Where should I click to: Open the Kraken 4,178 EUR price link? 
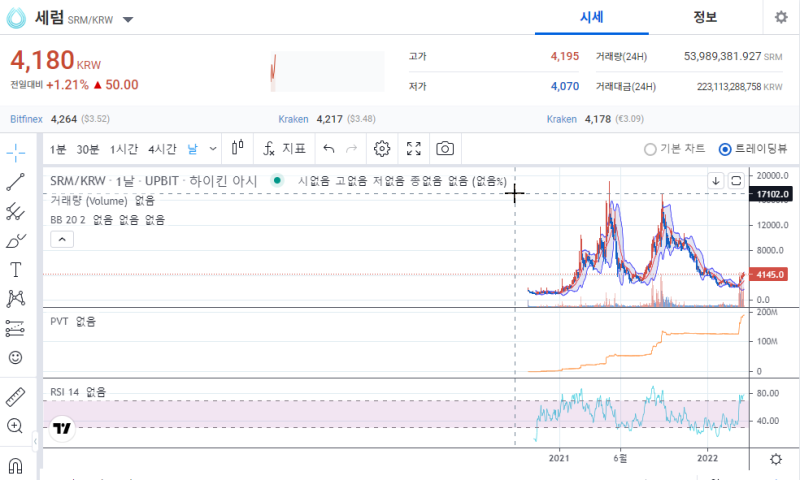tap(562, 119)
